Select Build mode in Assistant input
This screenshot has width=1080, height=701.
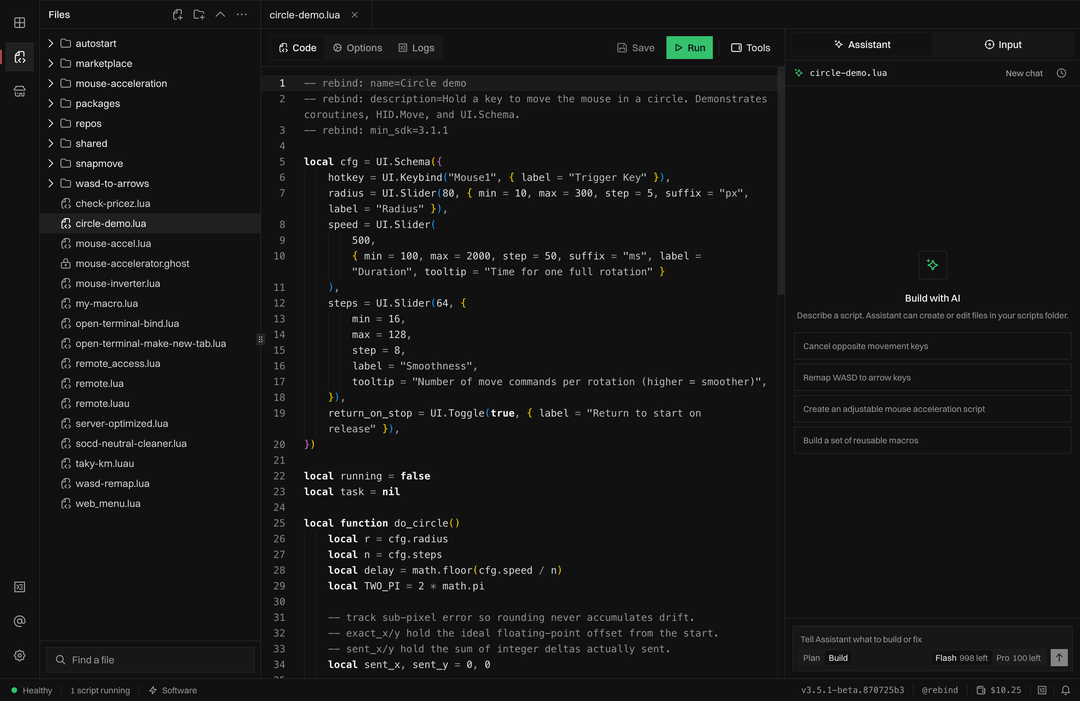(838, 658)
